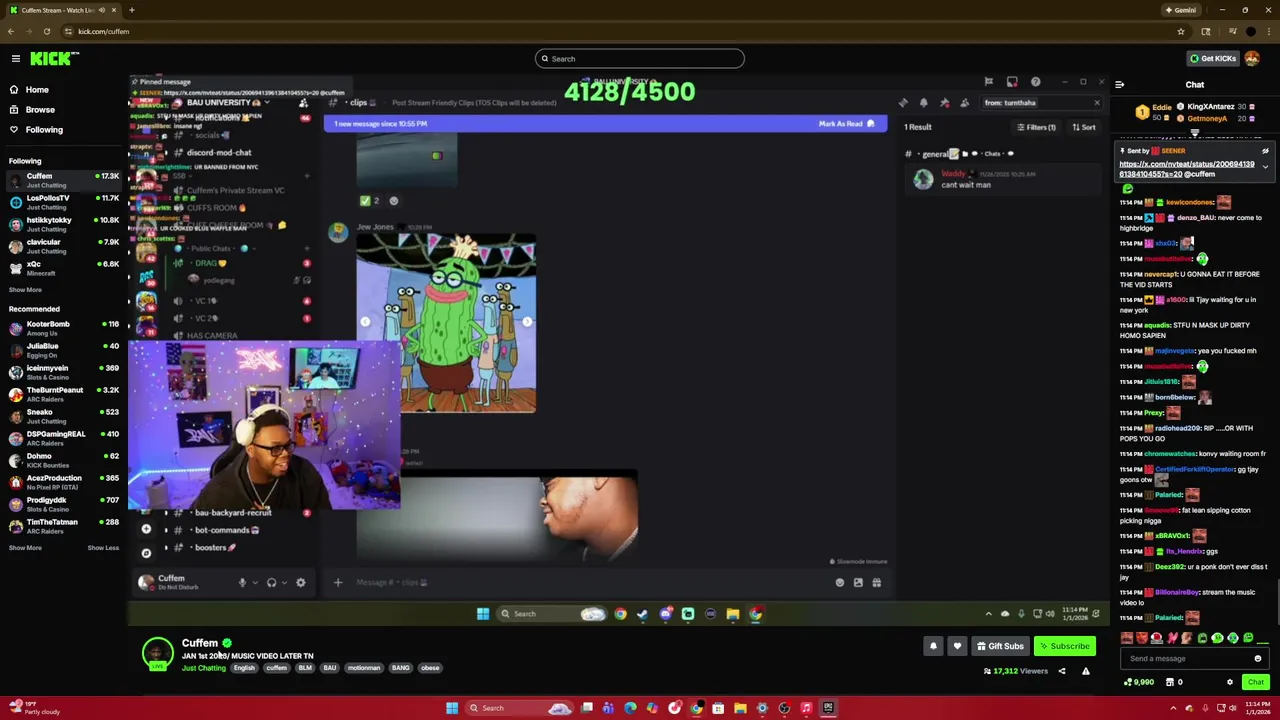Click Cuffem's channel avatar
Viewport: 1280px width, 720px height.
[x=157, y=654]
